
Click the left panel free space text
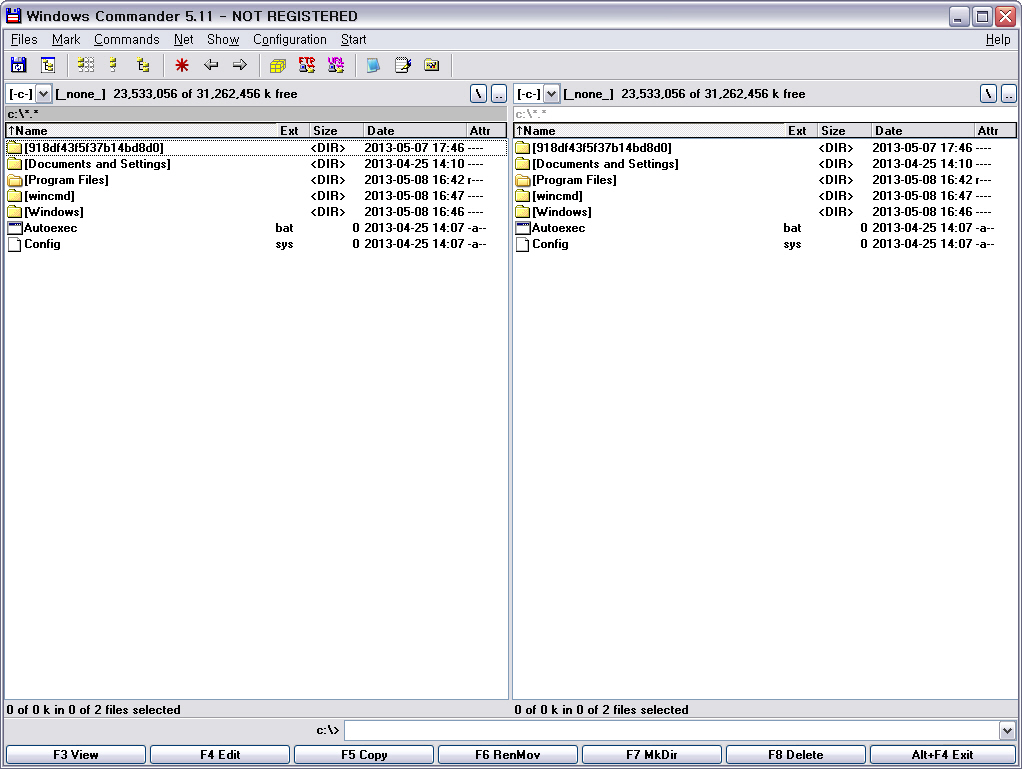click(x=205, y=94)
